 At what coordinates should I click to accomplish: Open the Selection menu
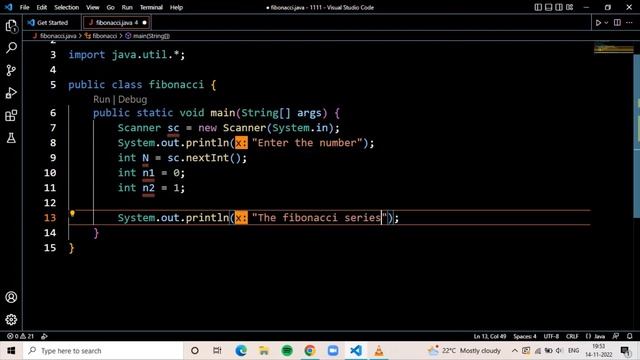point(67,7)
